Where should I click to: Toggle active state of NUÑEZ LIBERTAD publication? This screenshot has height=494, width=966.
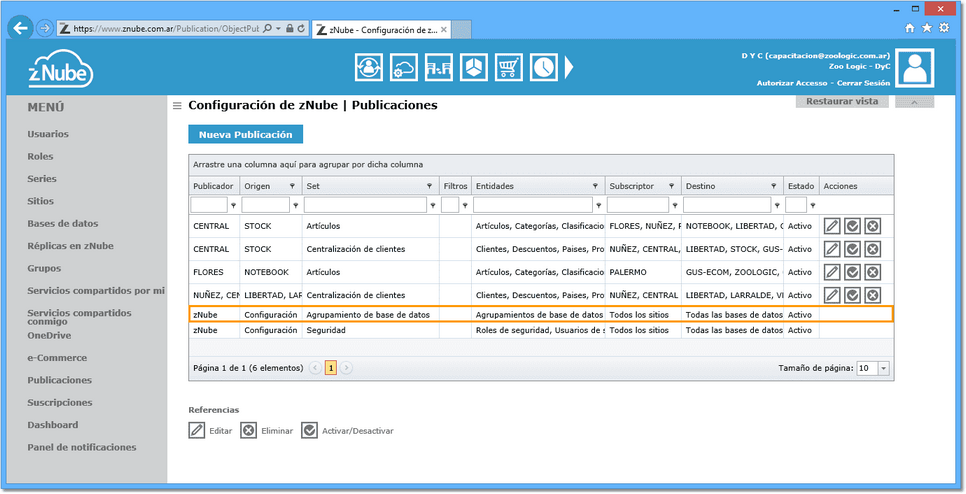(x=852, y=295)
